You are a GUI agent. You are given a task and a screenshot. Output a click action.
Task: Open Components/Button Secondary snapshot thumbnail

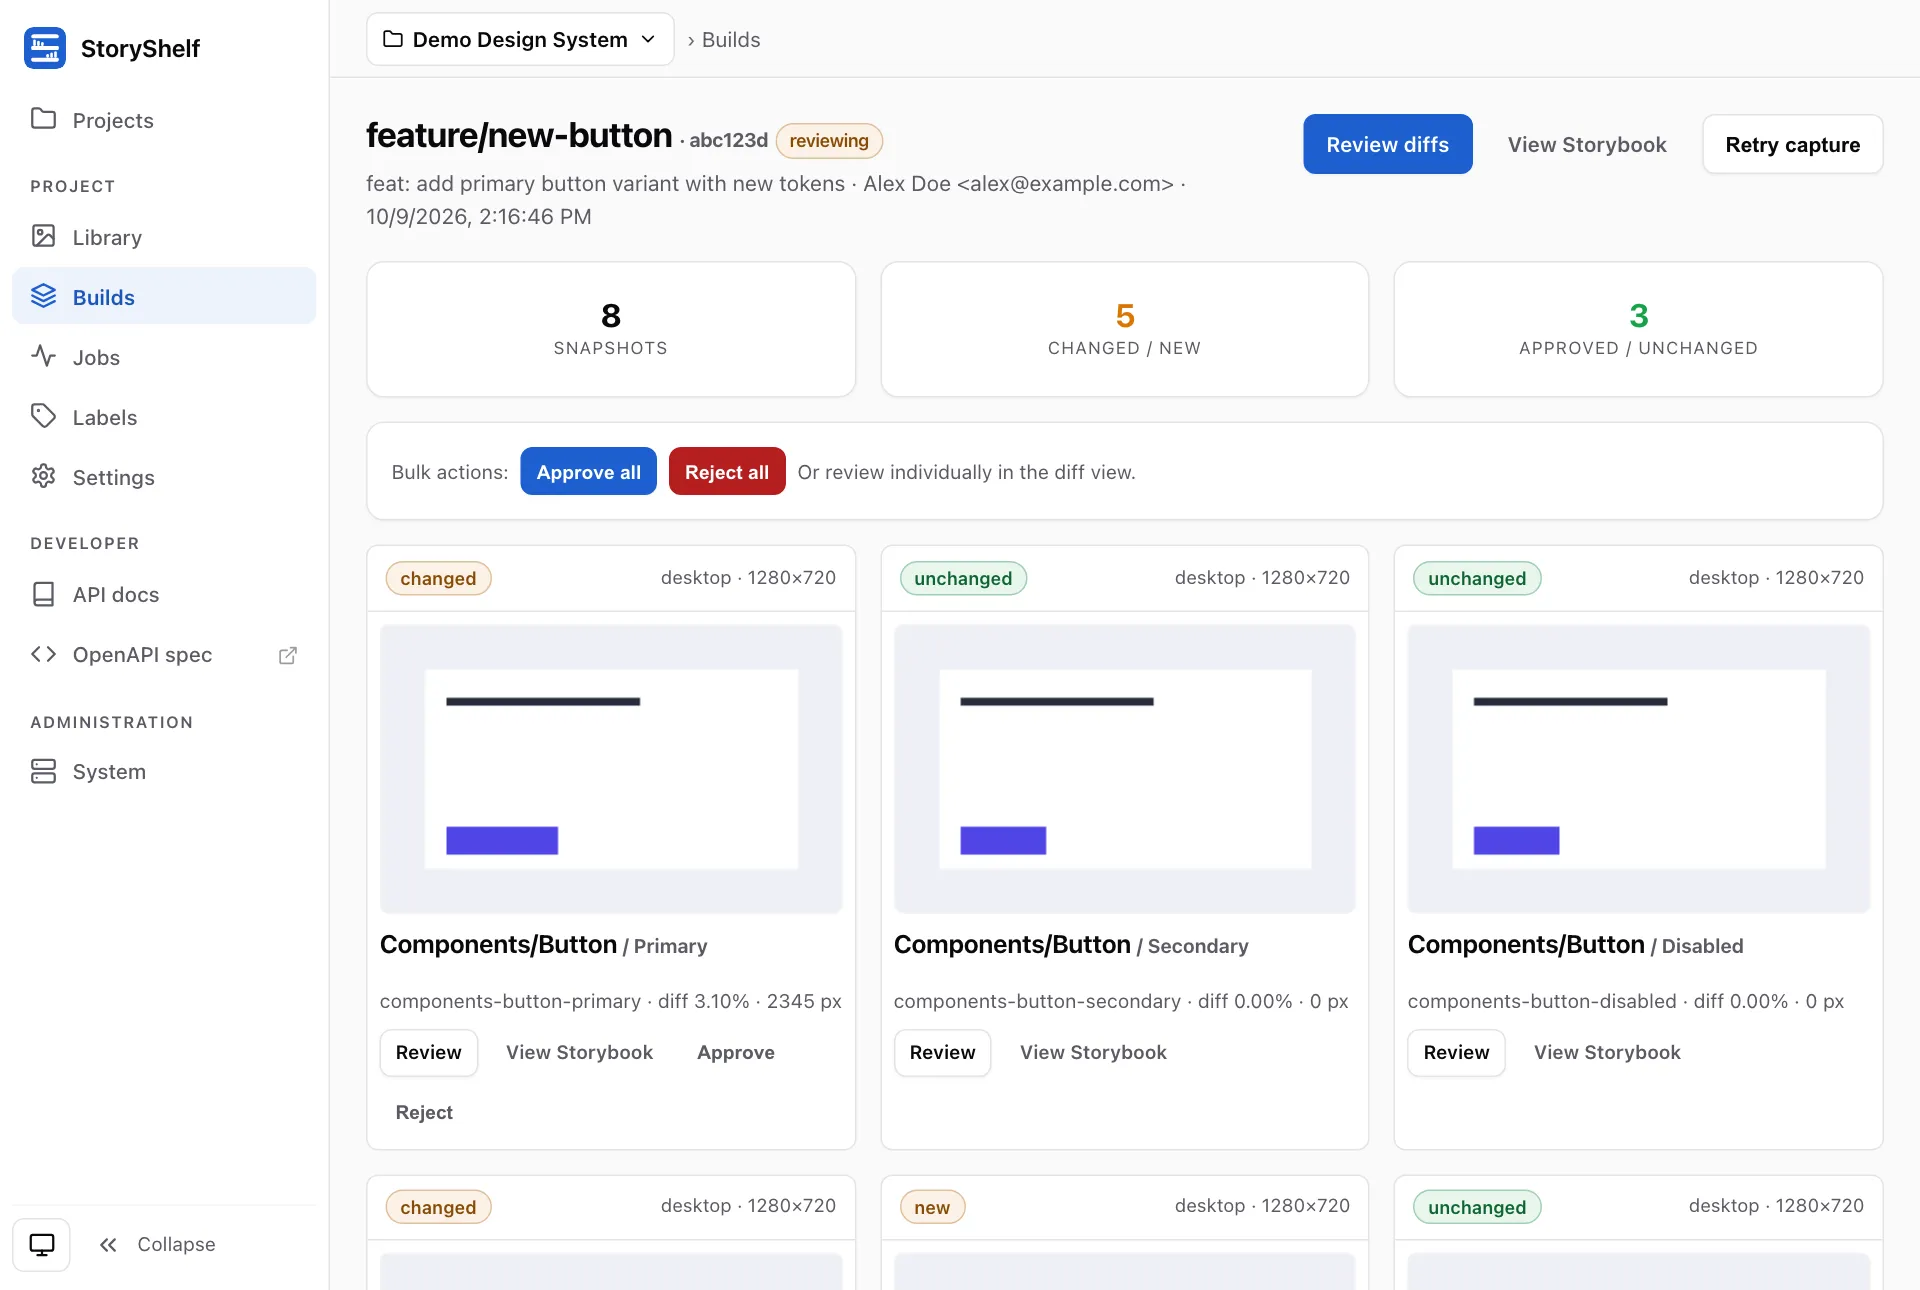tap(1124, 768)
